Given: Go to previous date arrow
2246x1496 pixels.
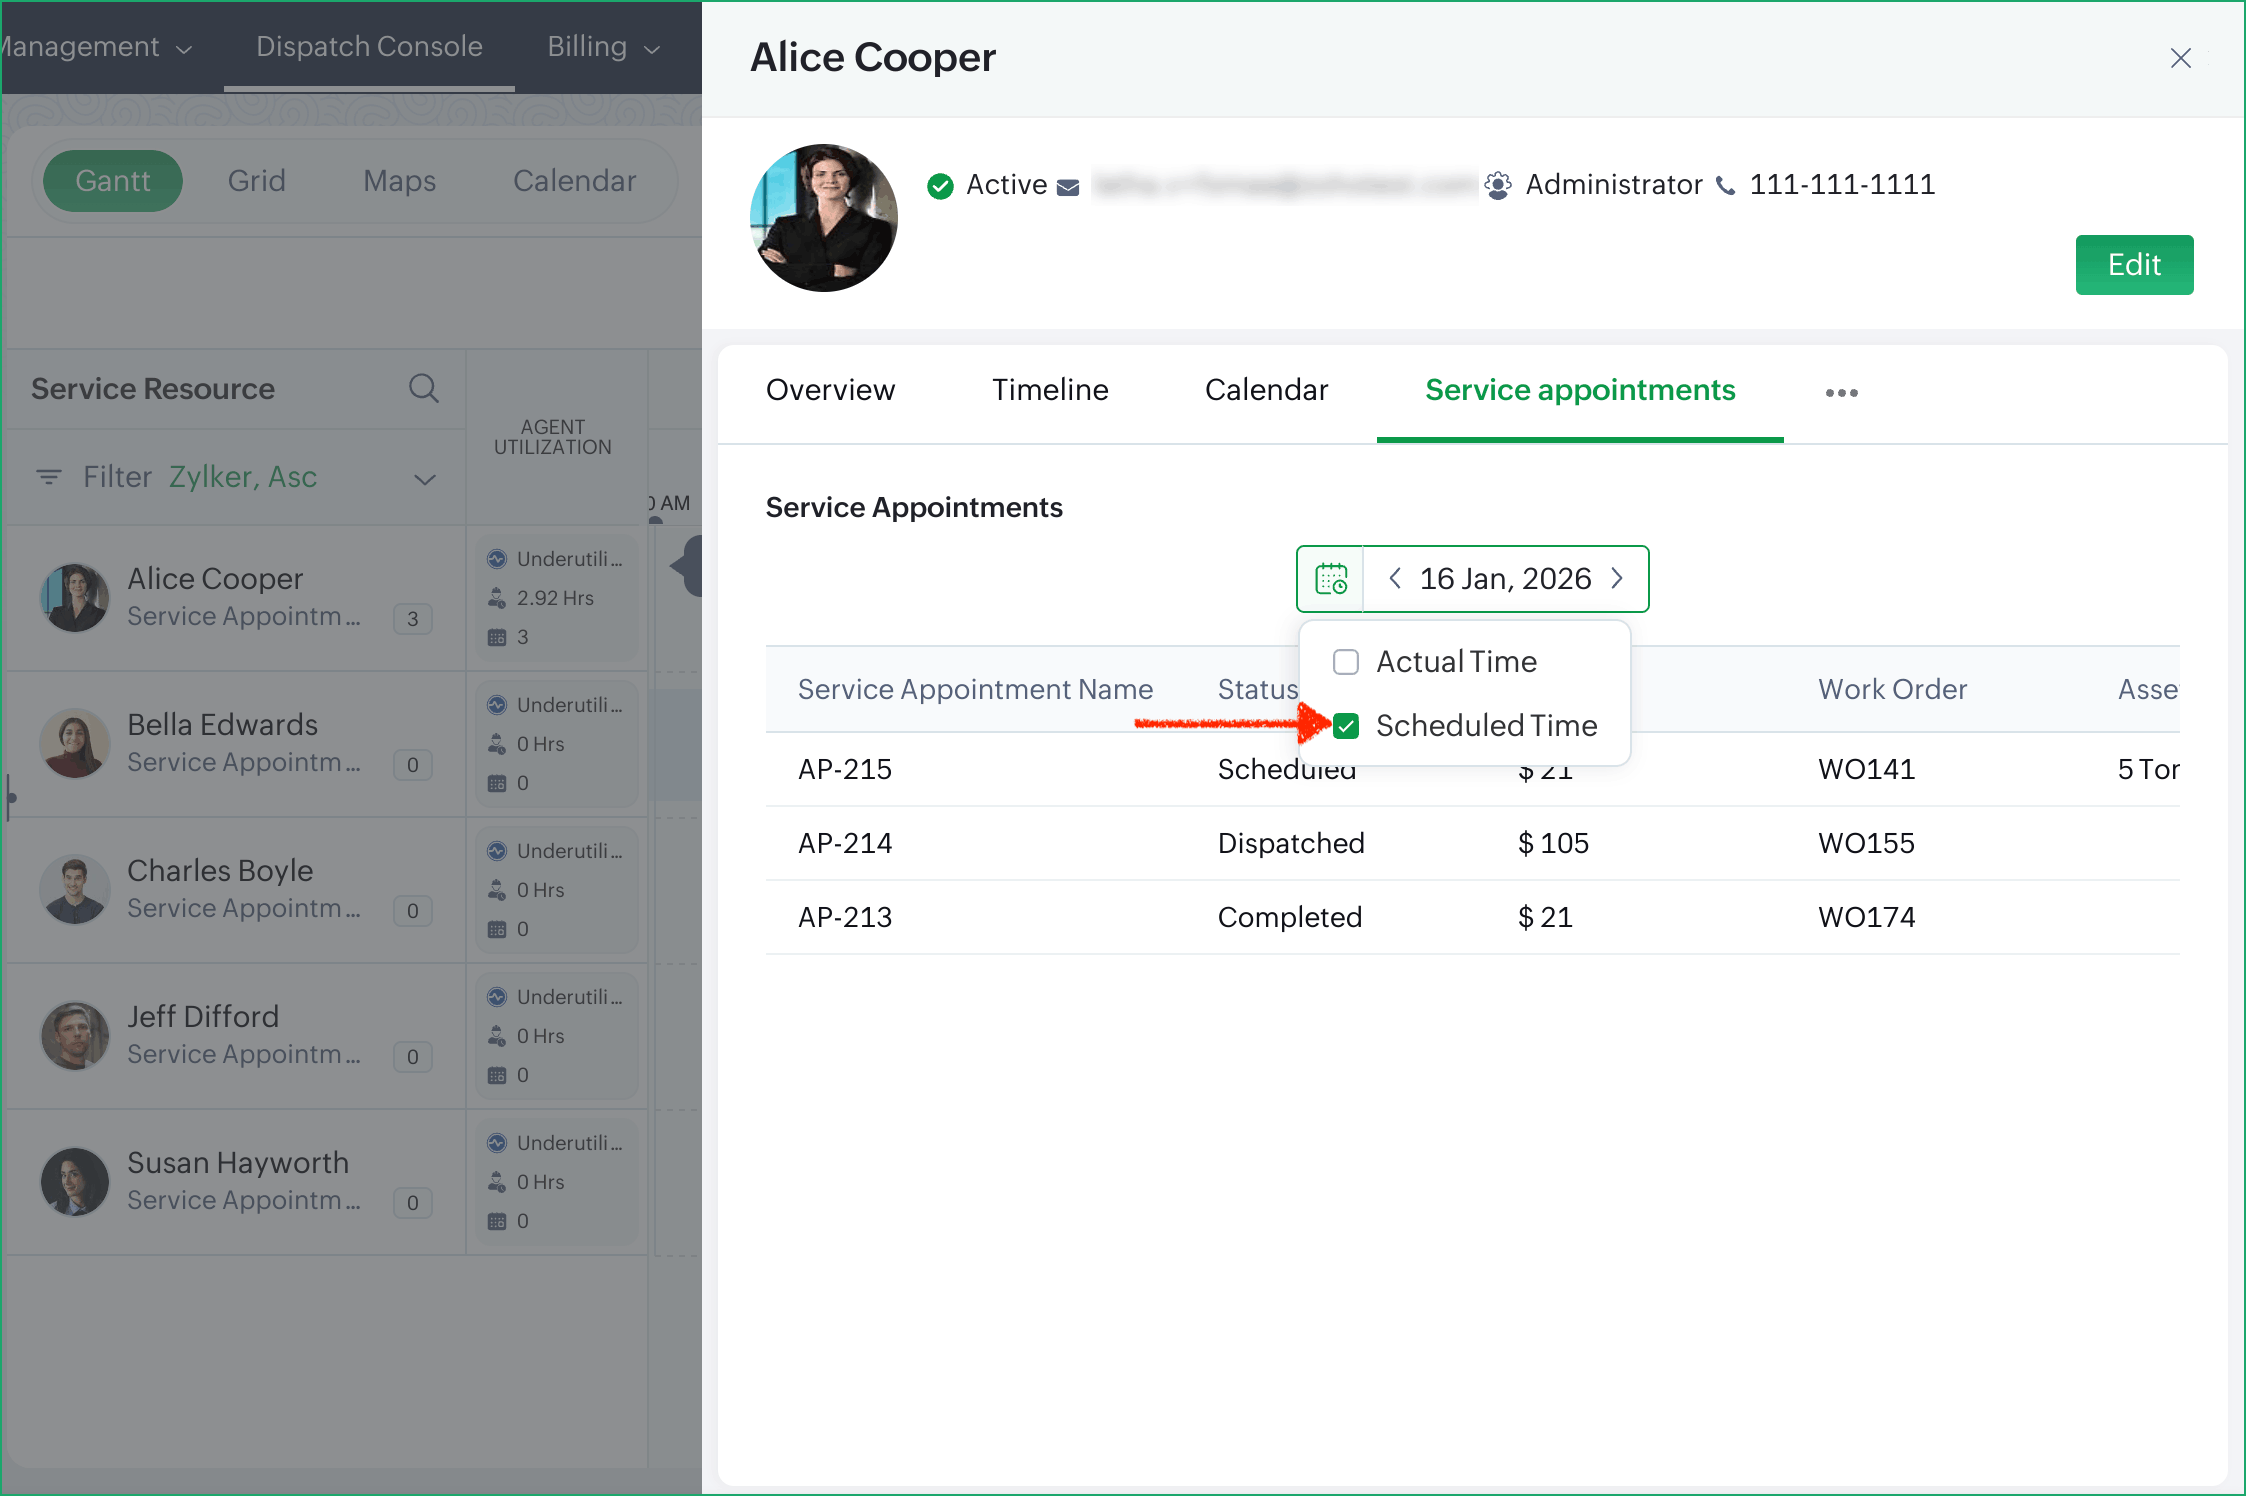Looking at the screenshot, I should pos(1395,579).
